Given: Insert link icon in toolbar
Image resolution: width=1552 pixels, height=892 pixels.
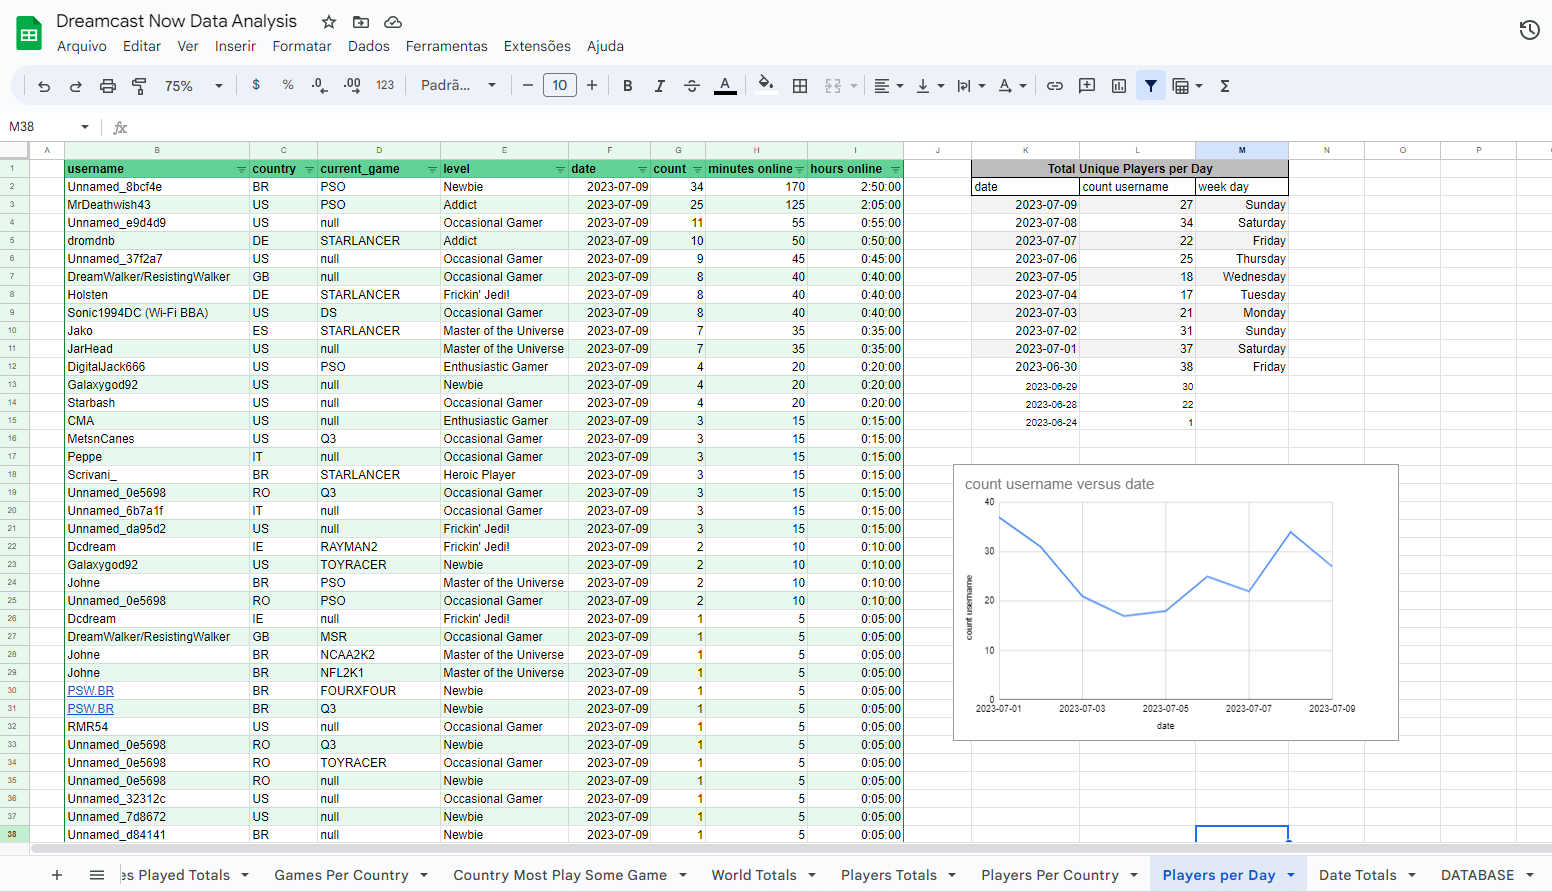Looking at the screenshot, I should [x=1055, y=86].
